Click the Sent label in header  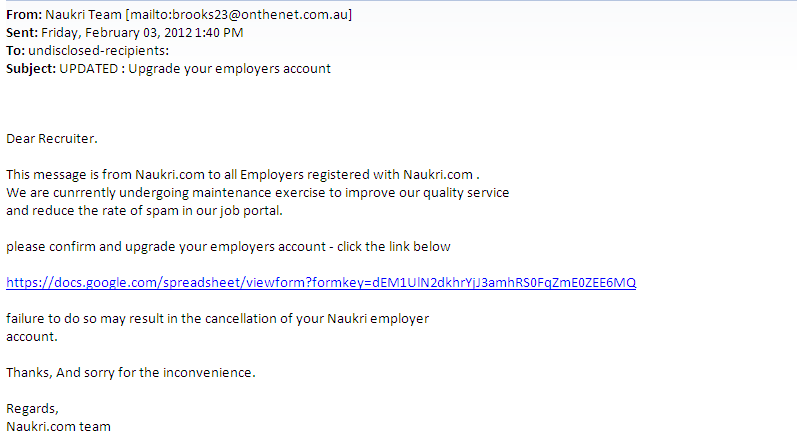22,33
